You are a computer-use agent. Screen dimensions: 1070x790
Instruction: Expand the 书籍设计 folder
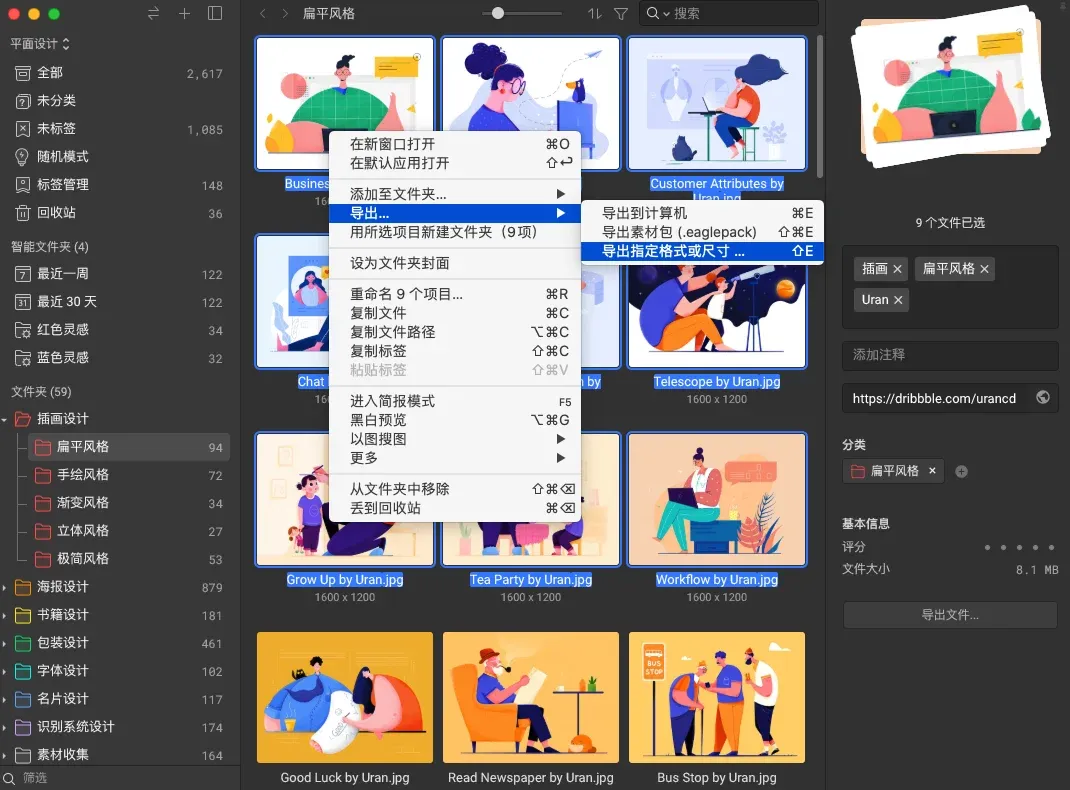[5, 615]
